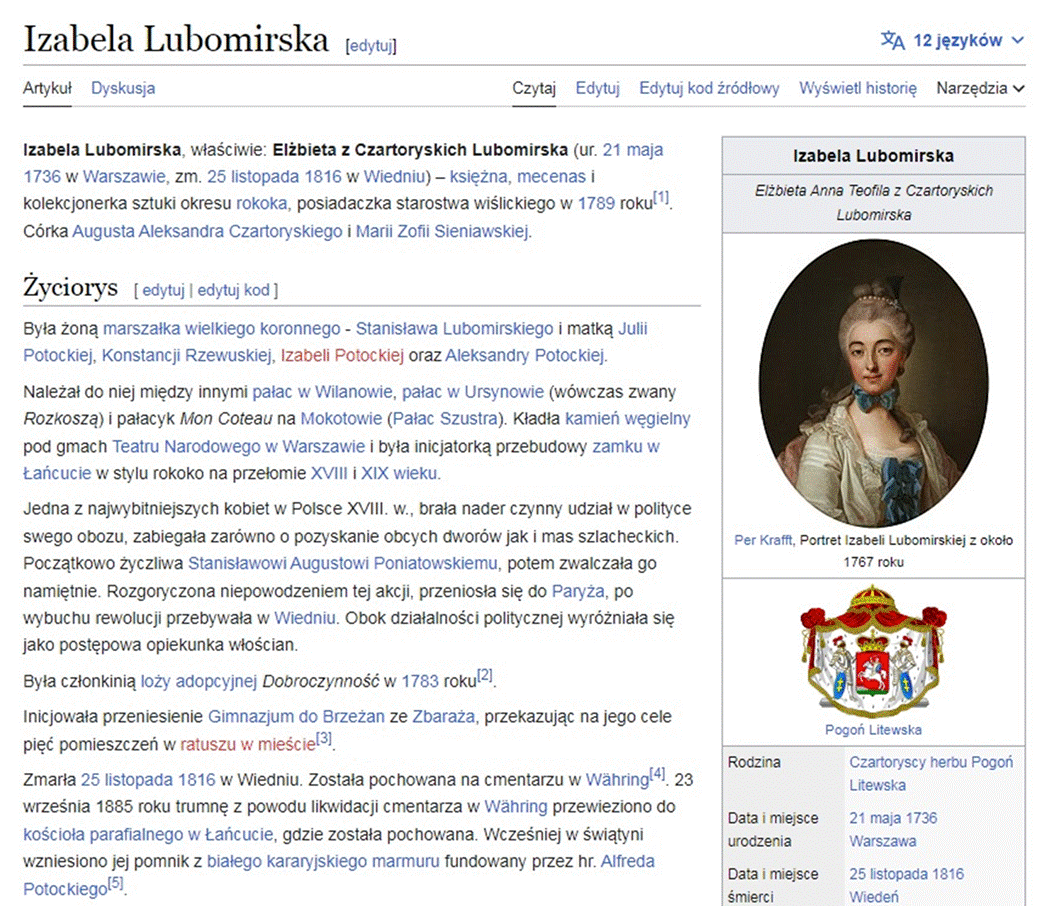Open the 21 maja link in the intro
This screenshot has height=906, width=1060.
(x=633, y=150)
